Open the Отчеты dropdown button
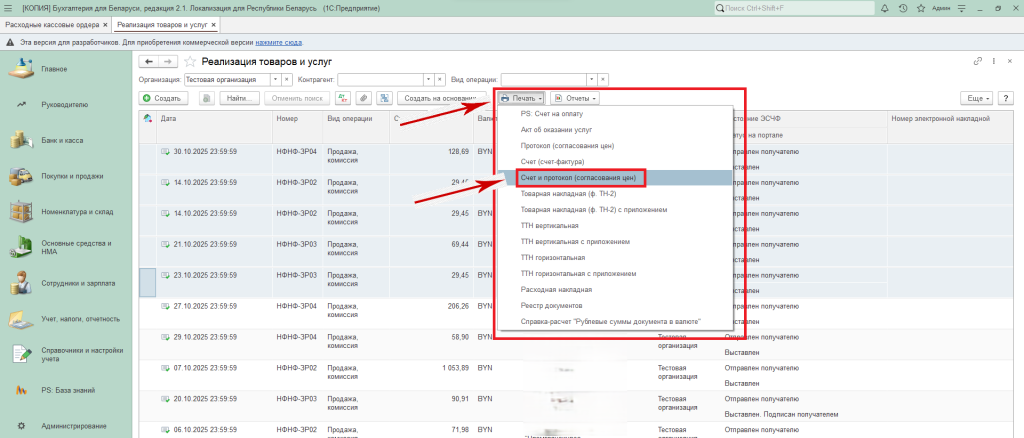This screenshot has height=438, width=1024. [x=576, y=98]
